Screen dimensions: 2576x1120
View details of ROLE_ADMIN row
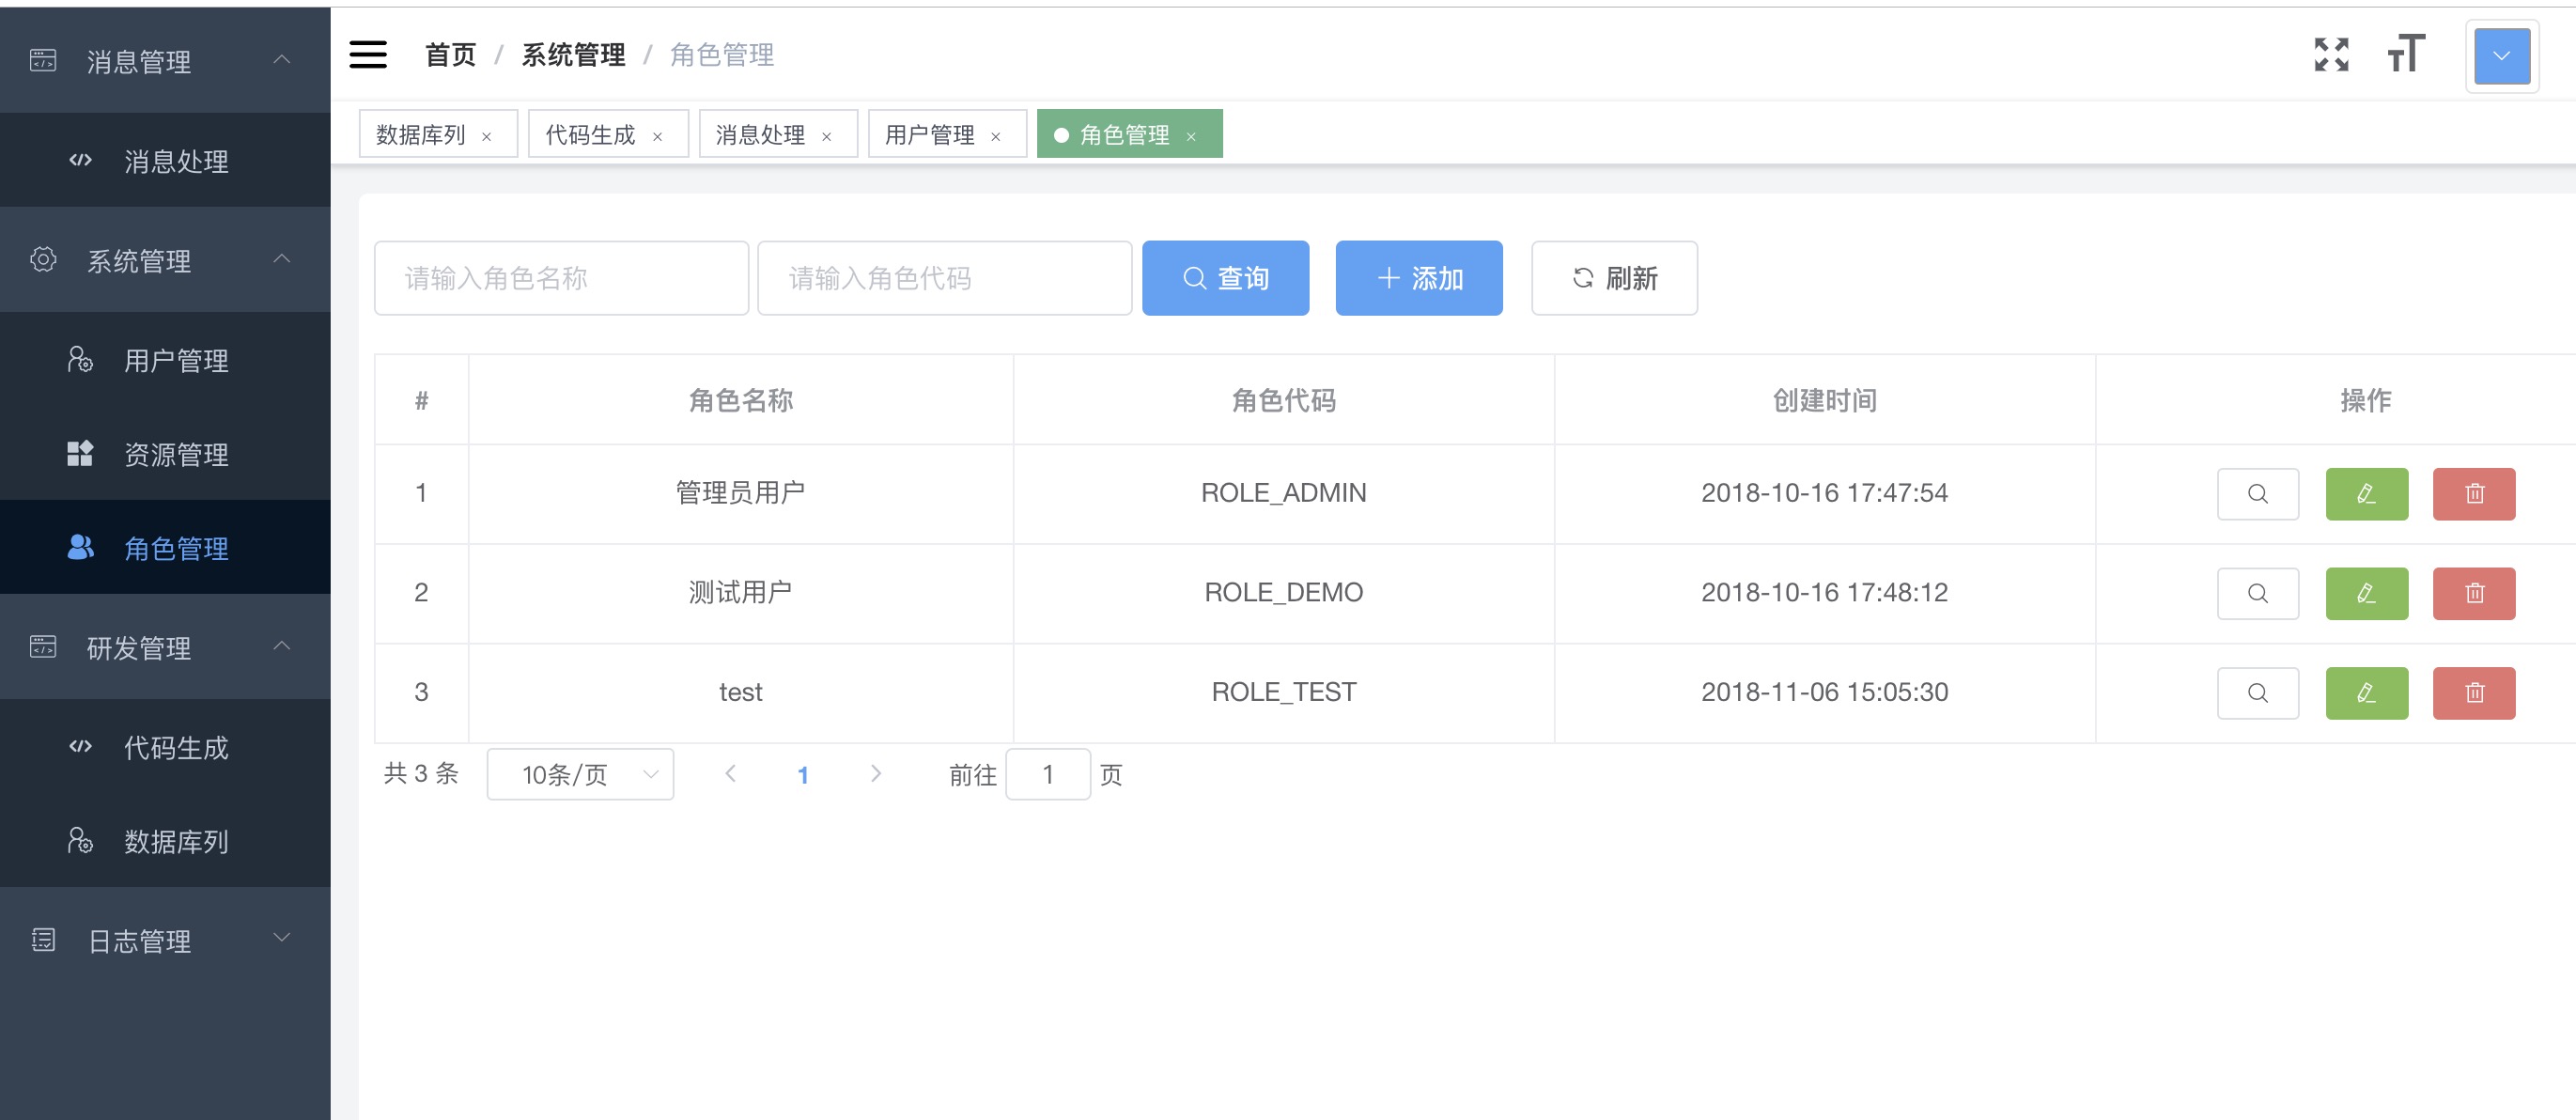(2257, 494)
